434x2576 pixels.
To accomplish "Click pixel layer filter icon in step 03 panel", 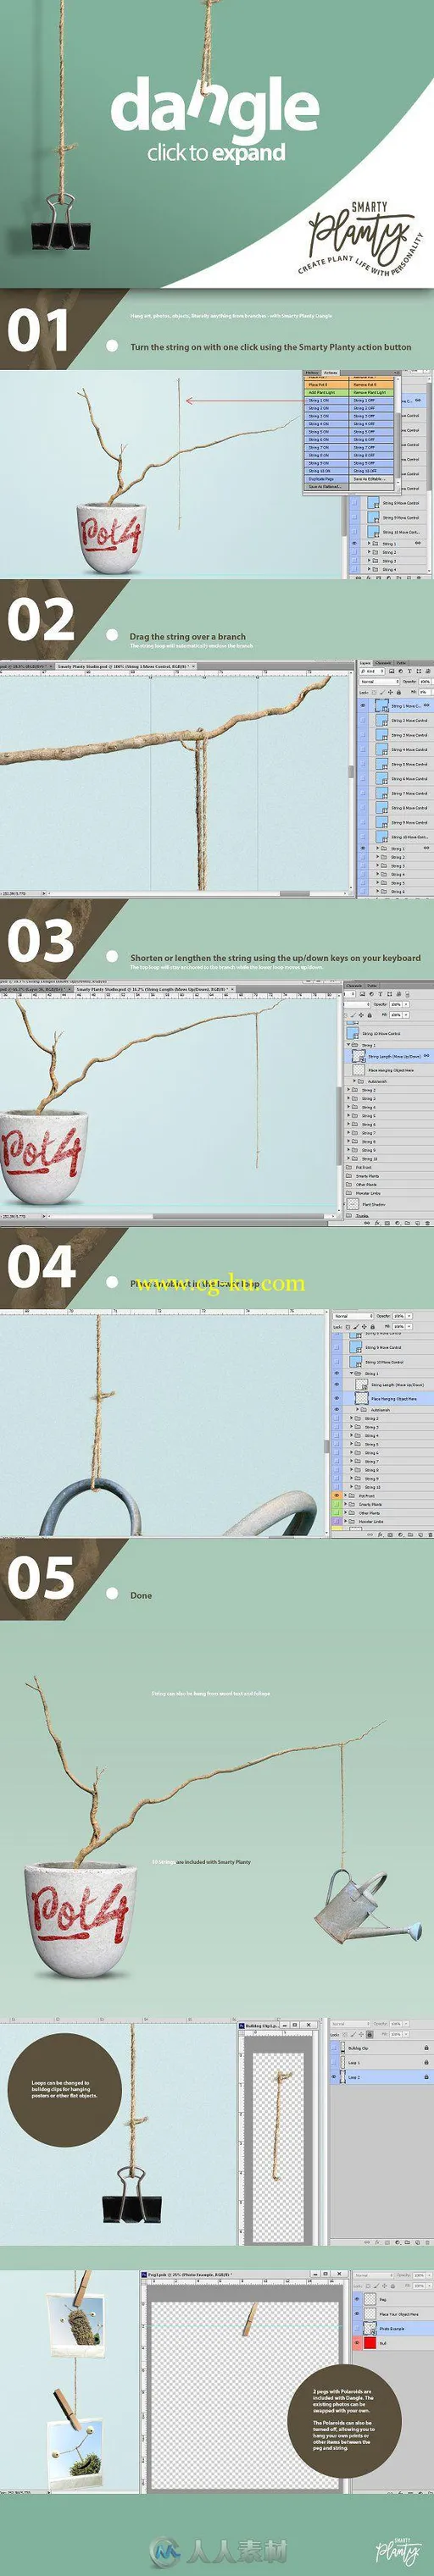I will (362, 994).
